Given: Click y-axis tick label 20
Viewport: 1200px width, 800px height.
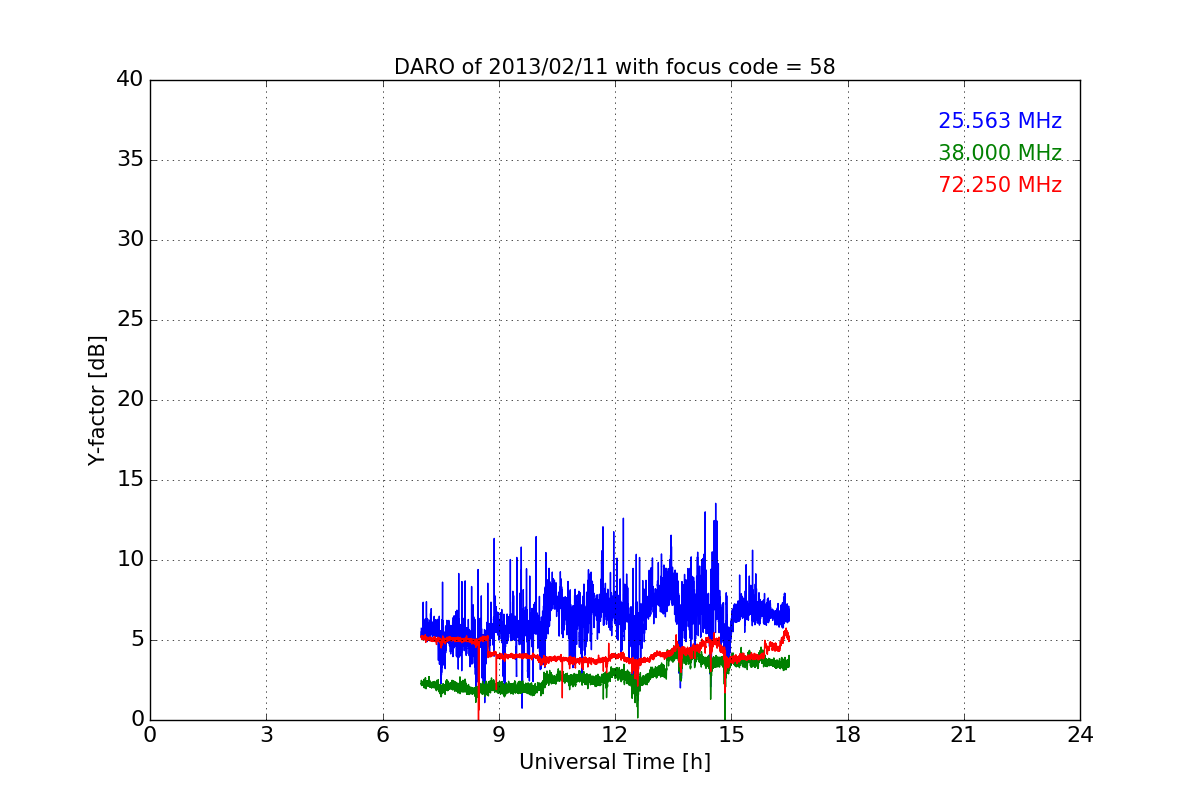Looking at the screenshot, I should click(130, 400).
